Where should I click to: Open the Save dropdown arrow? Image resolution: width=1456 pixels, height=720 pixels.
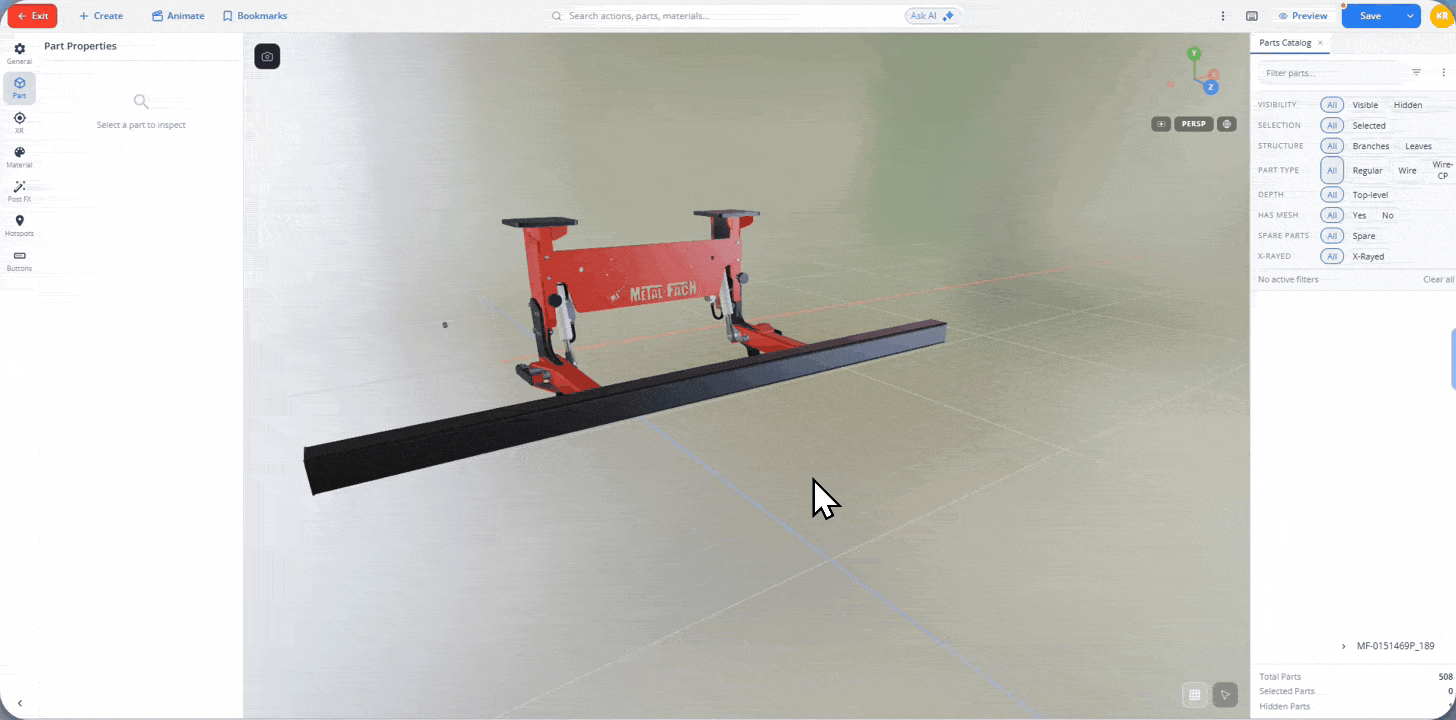point(1410,16)
